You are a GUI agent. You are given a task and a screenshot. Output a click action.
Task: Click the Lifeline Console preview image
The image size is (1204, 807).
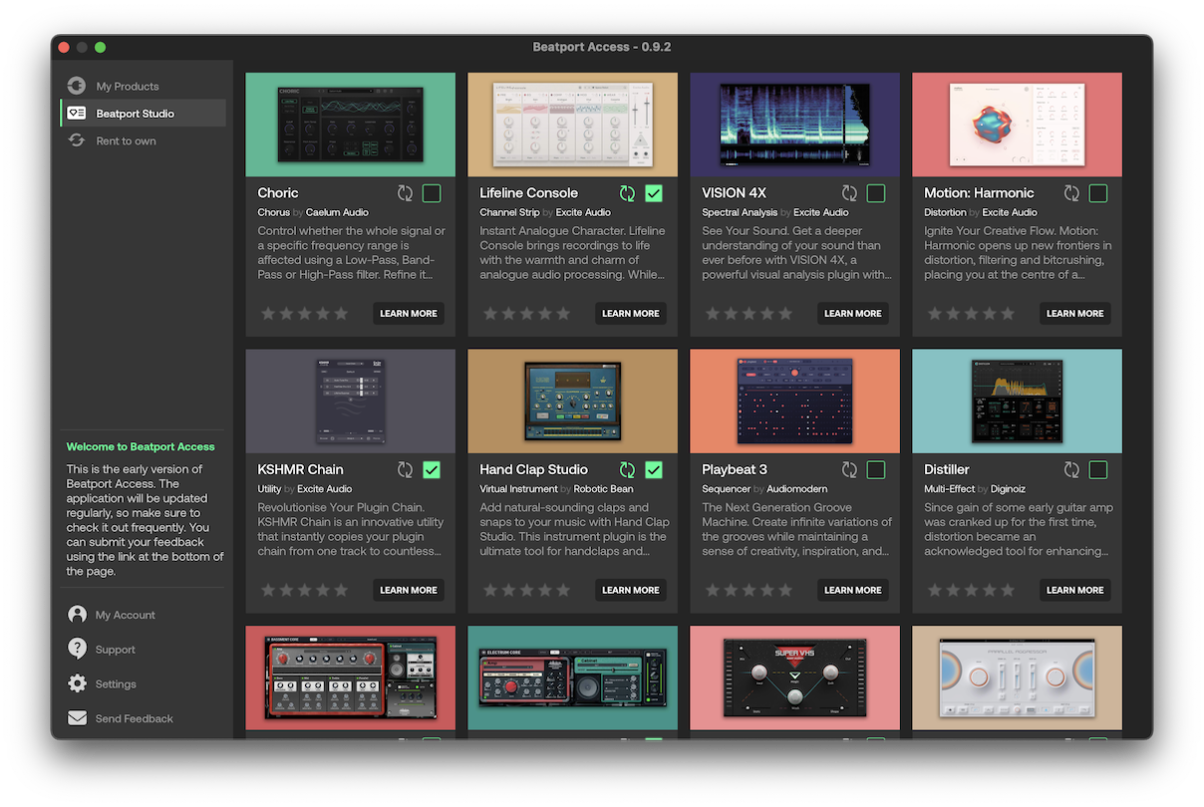(x=572, y=125)
